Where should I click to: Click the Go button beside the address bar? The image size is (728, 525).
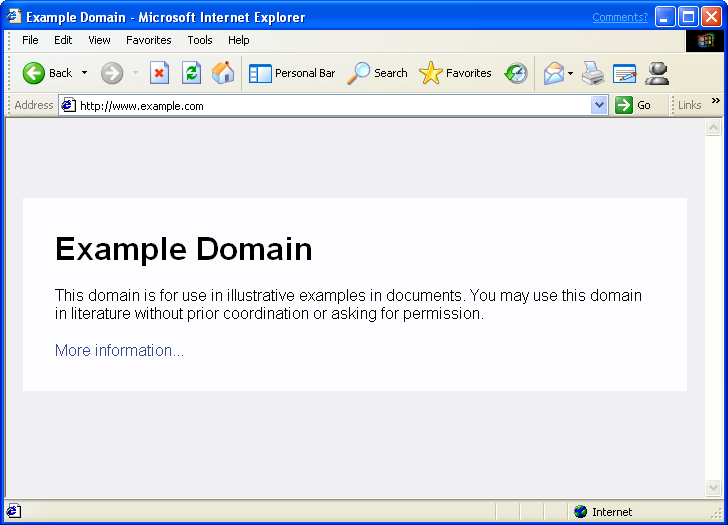pos(633,105)
